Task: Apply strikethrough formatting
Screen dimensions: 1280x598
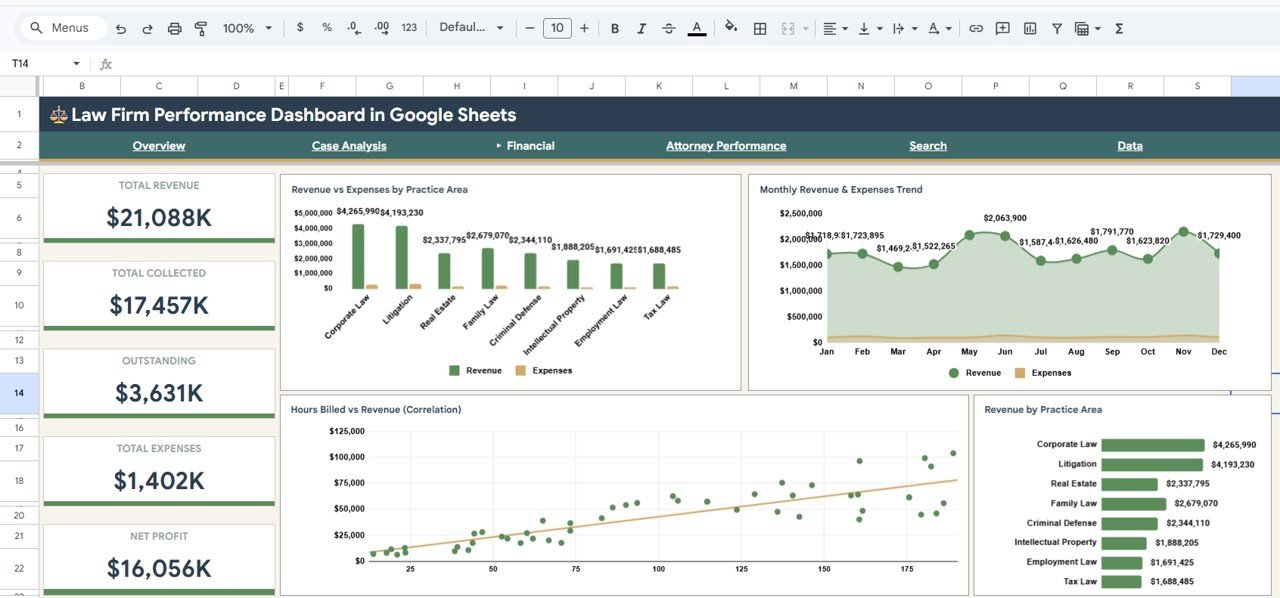Action: [668, 28]
